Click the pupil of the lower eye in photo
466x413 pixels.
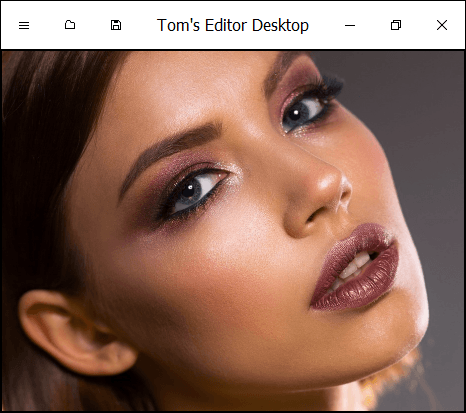coord(190,190)
